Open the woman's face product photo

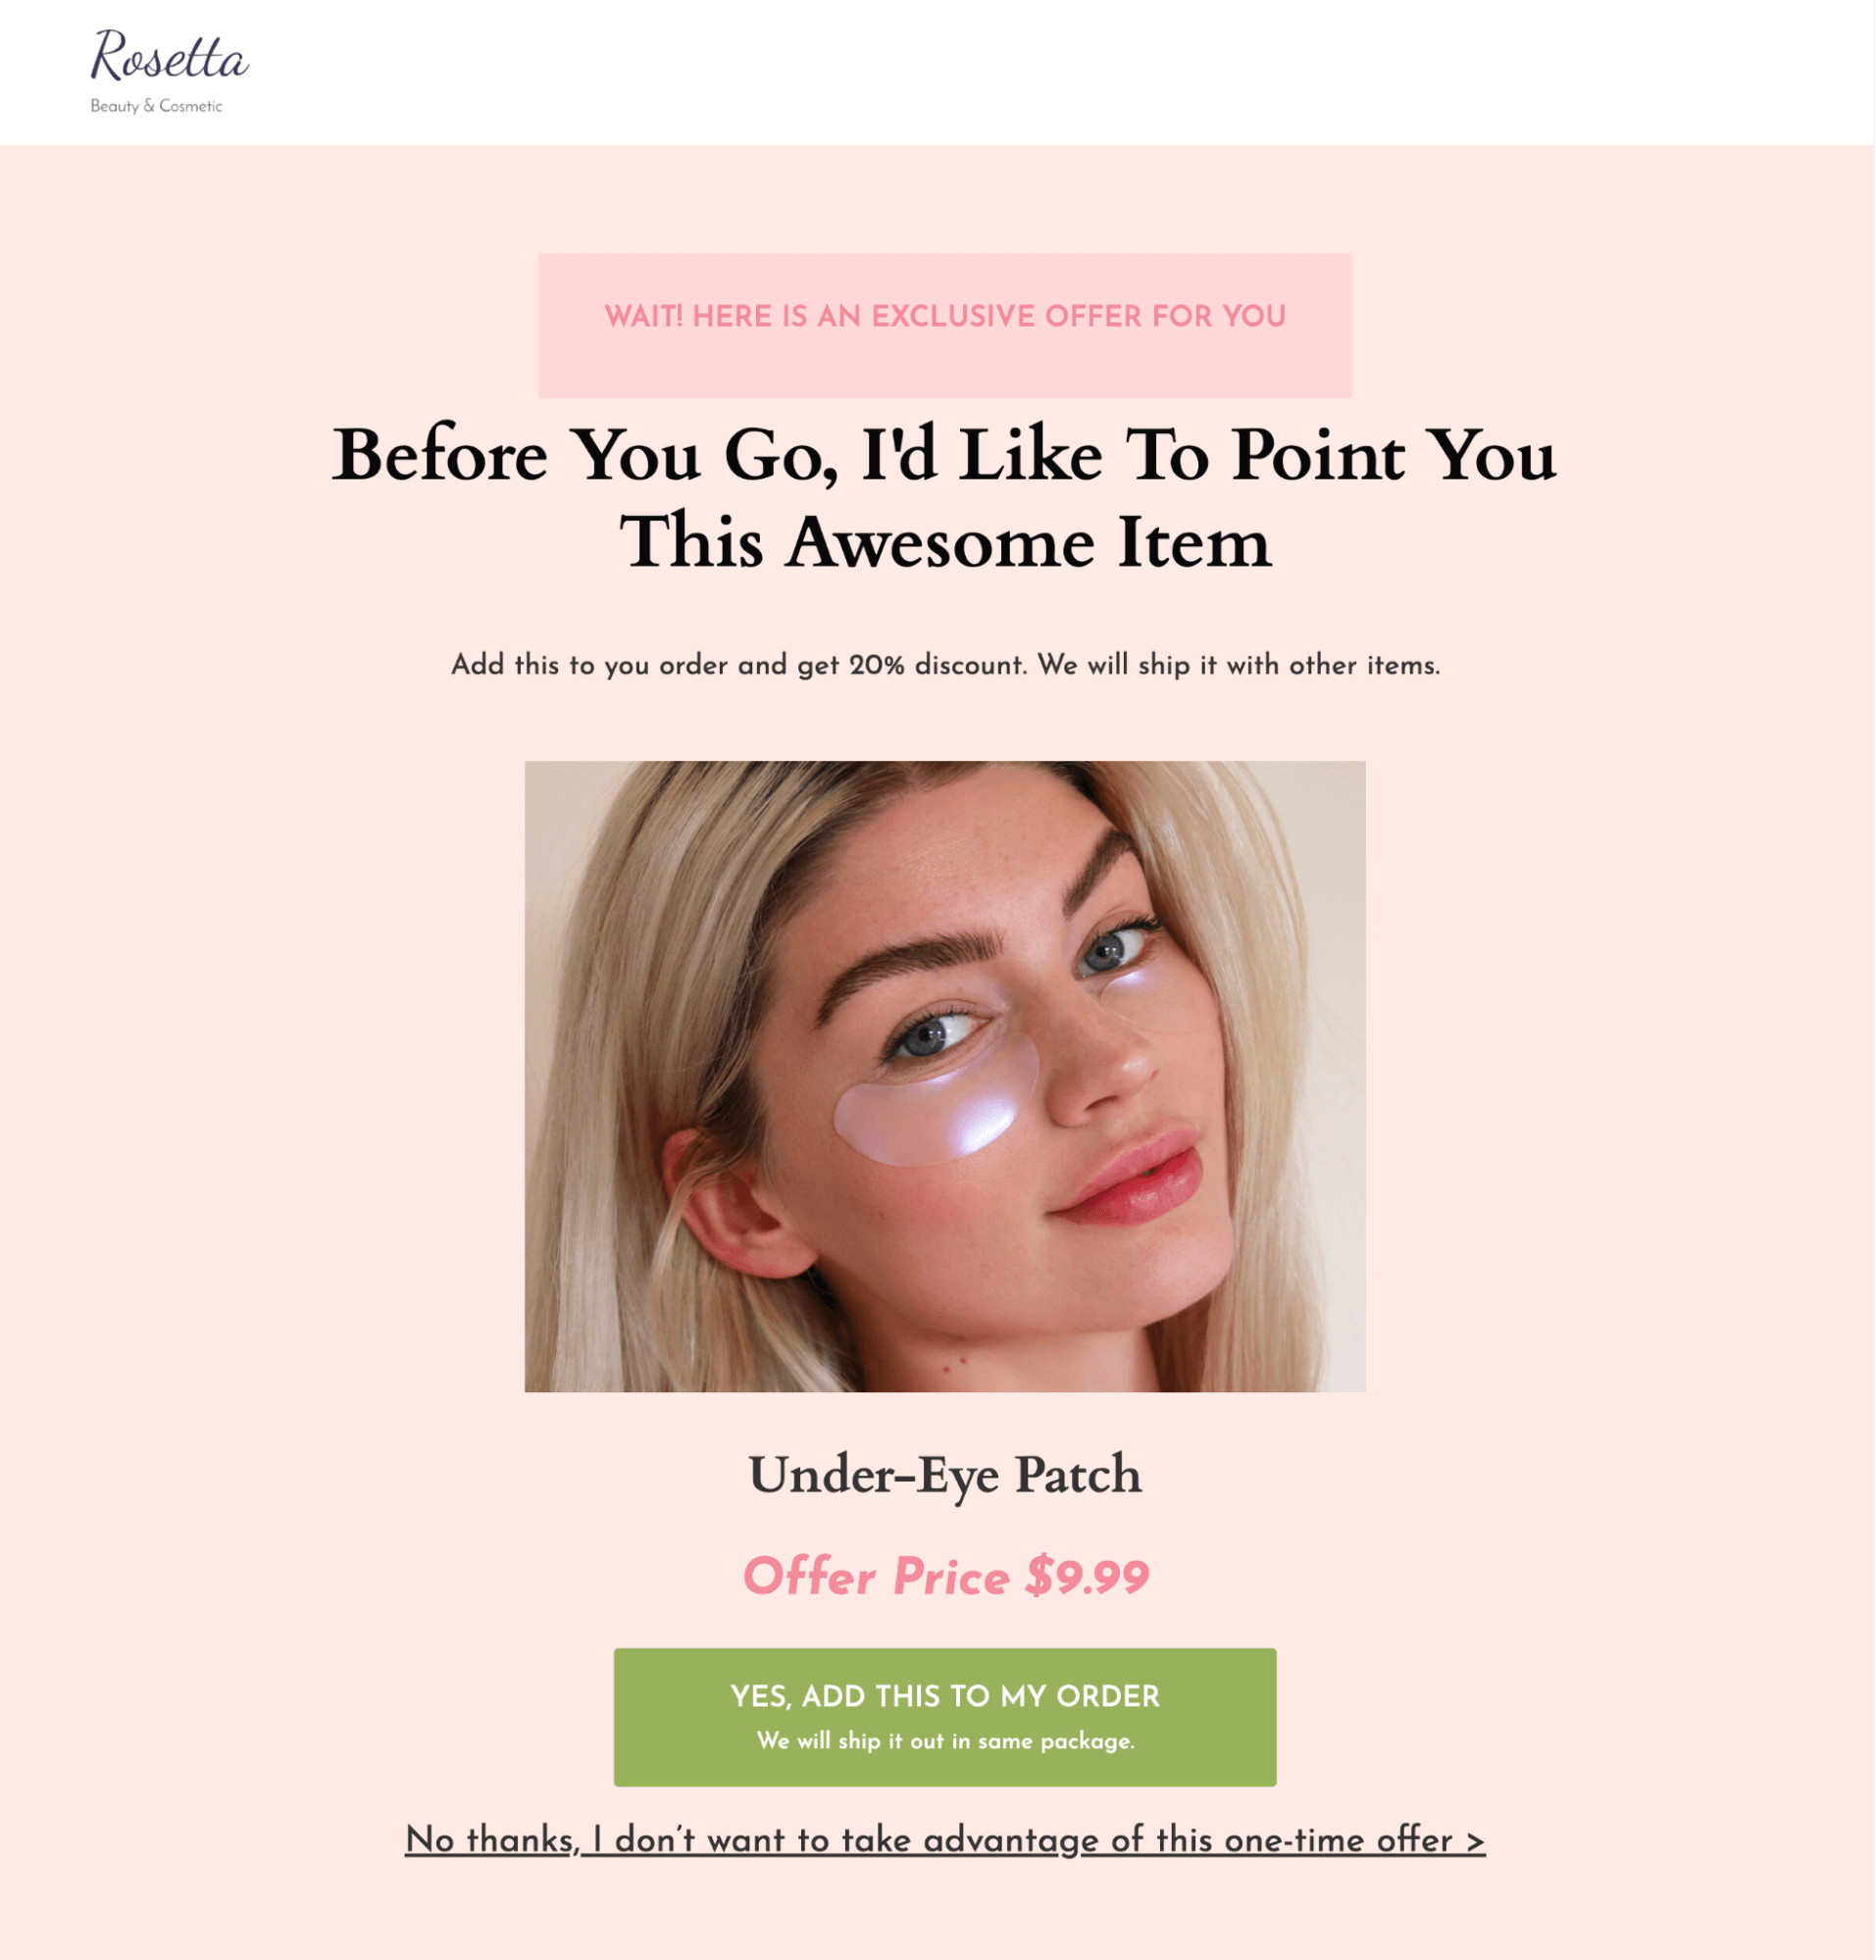click(945, 1076)
